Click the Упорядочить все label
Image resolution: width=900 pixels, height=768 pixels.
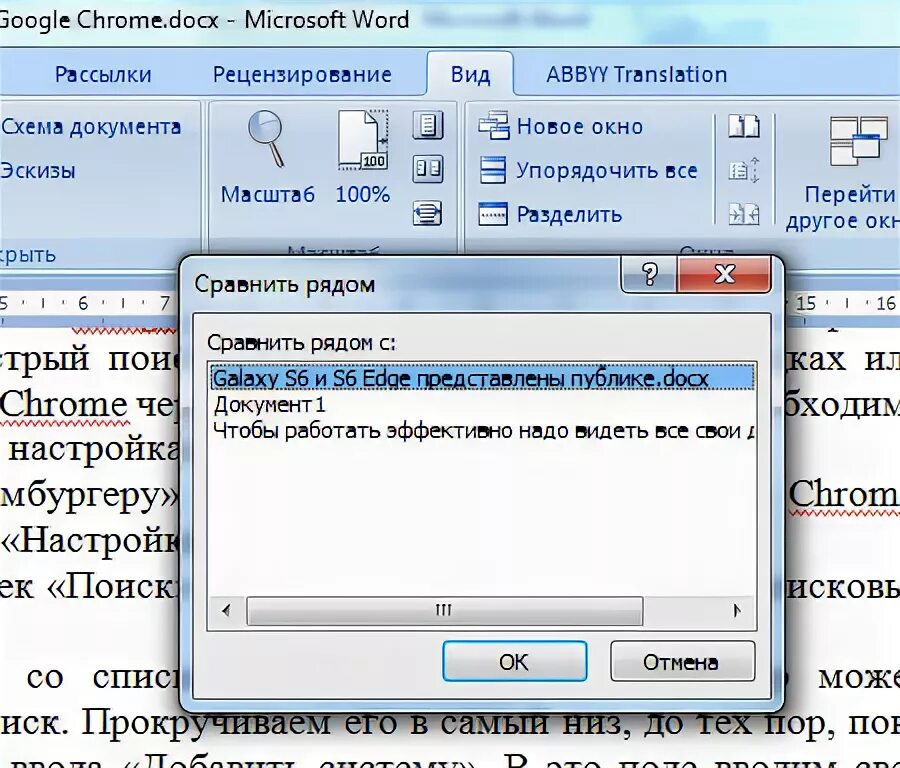coord(607,170)
